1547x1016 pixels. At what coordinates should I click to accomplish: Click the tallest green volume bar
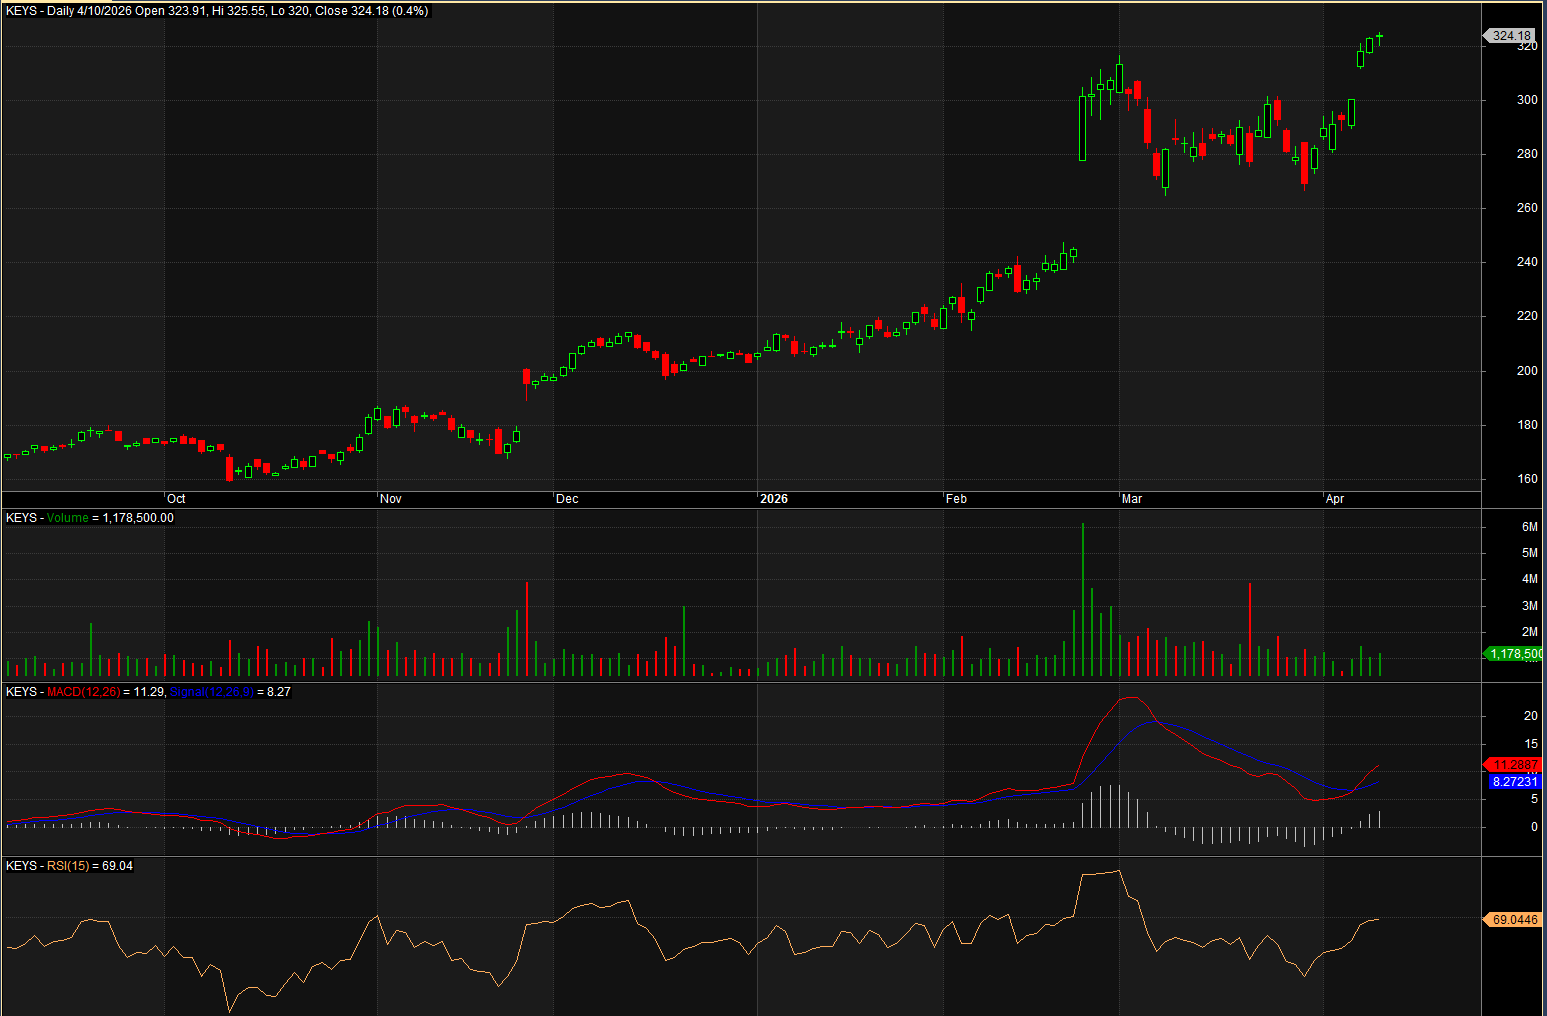1082,600
